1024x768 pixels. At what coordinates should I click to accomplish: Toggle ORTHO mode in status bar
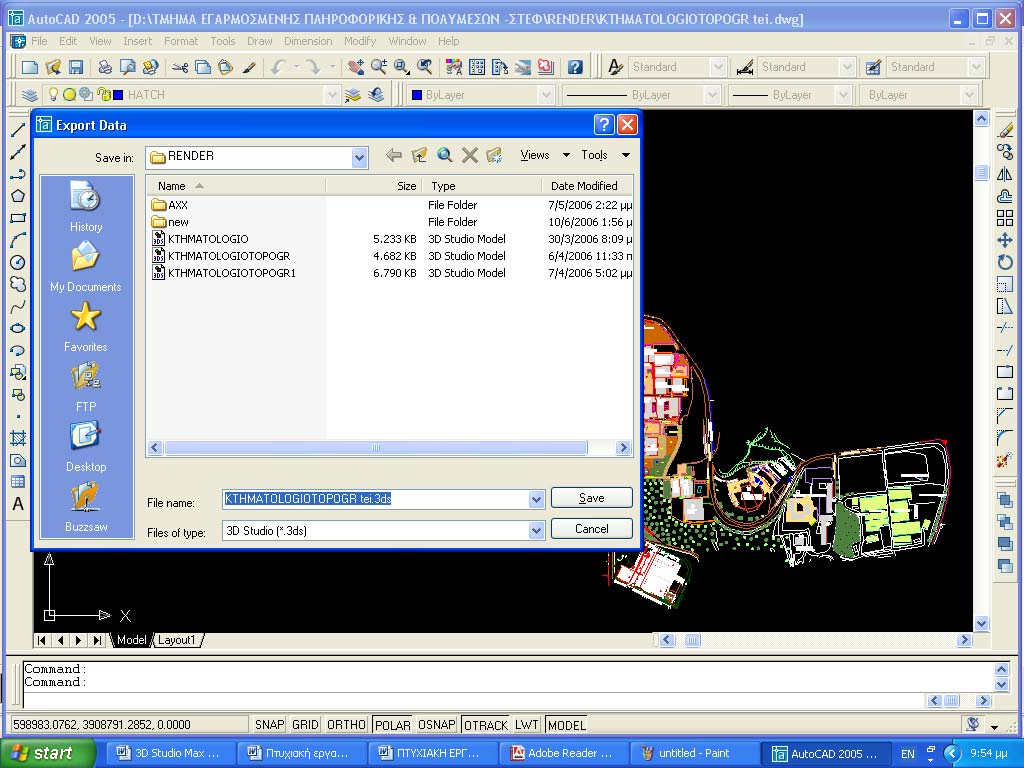coord(346,725)
